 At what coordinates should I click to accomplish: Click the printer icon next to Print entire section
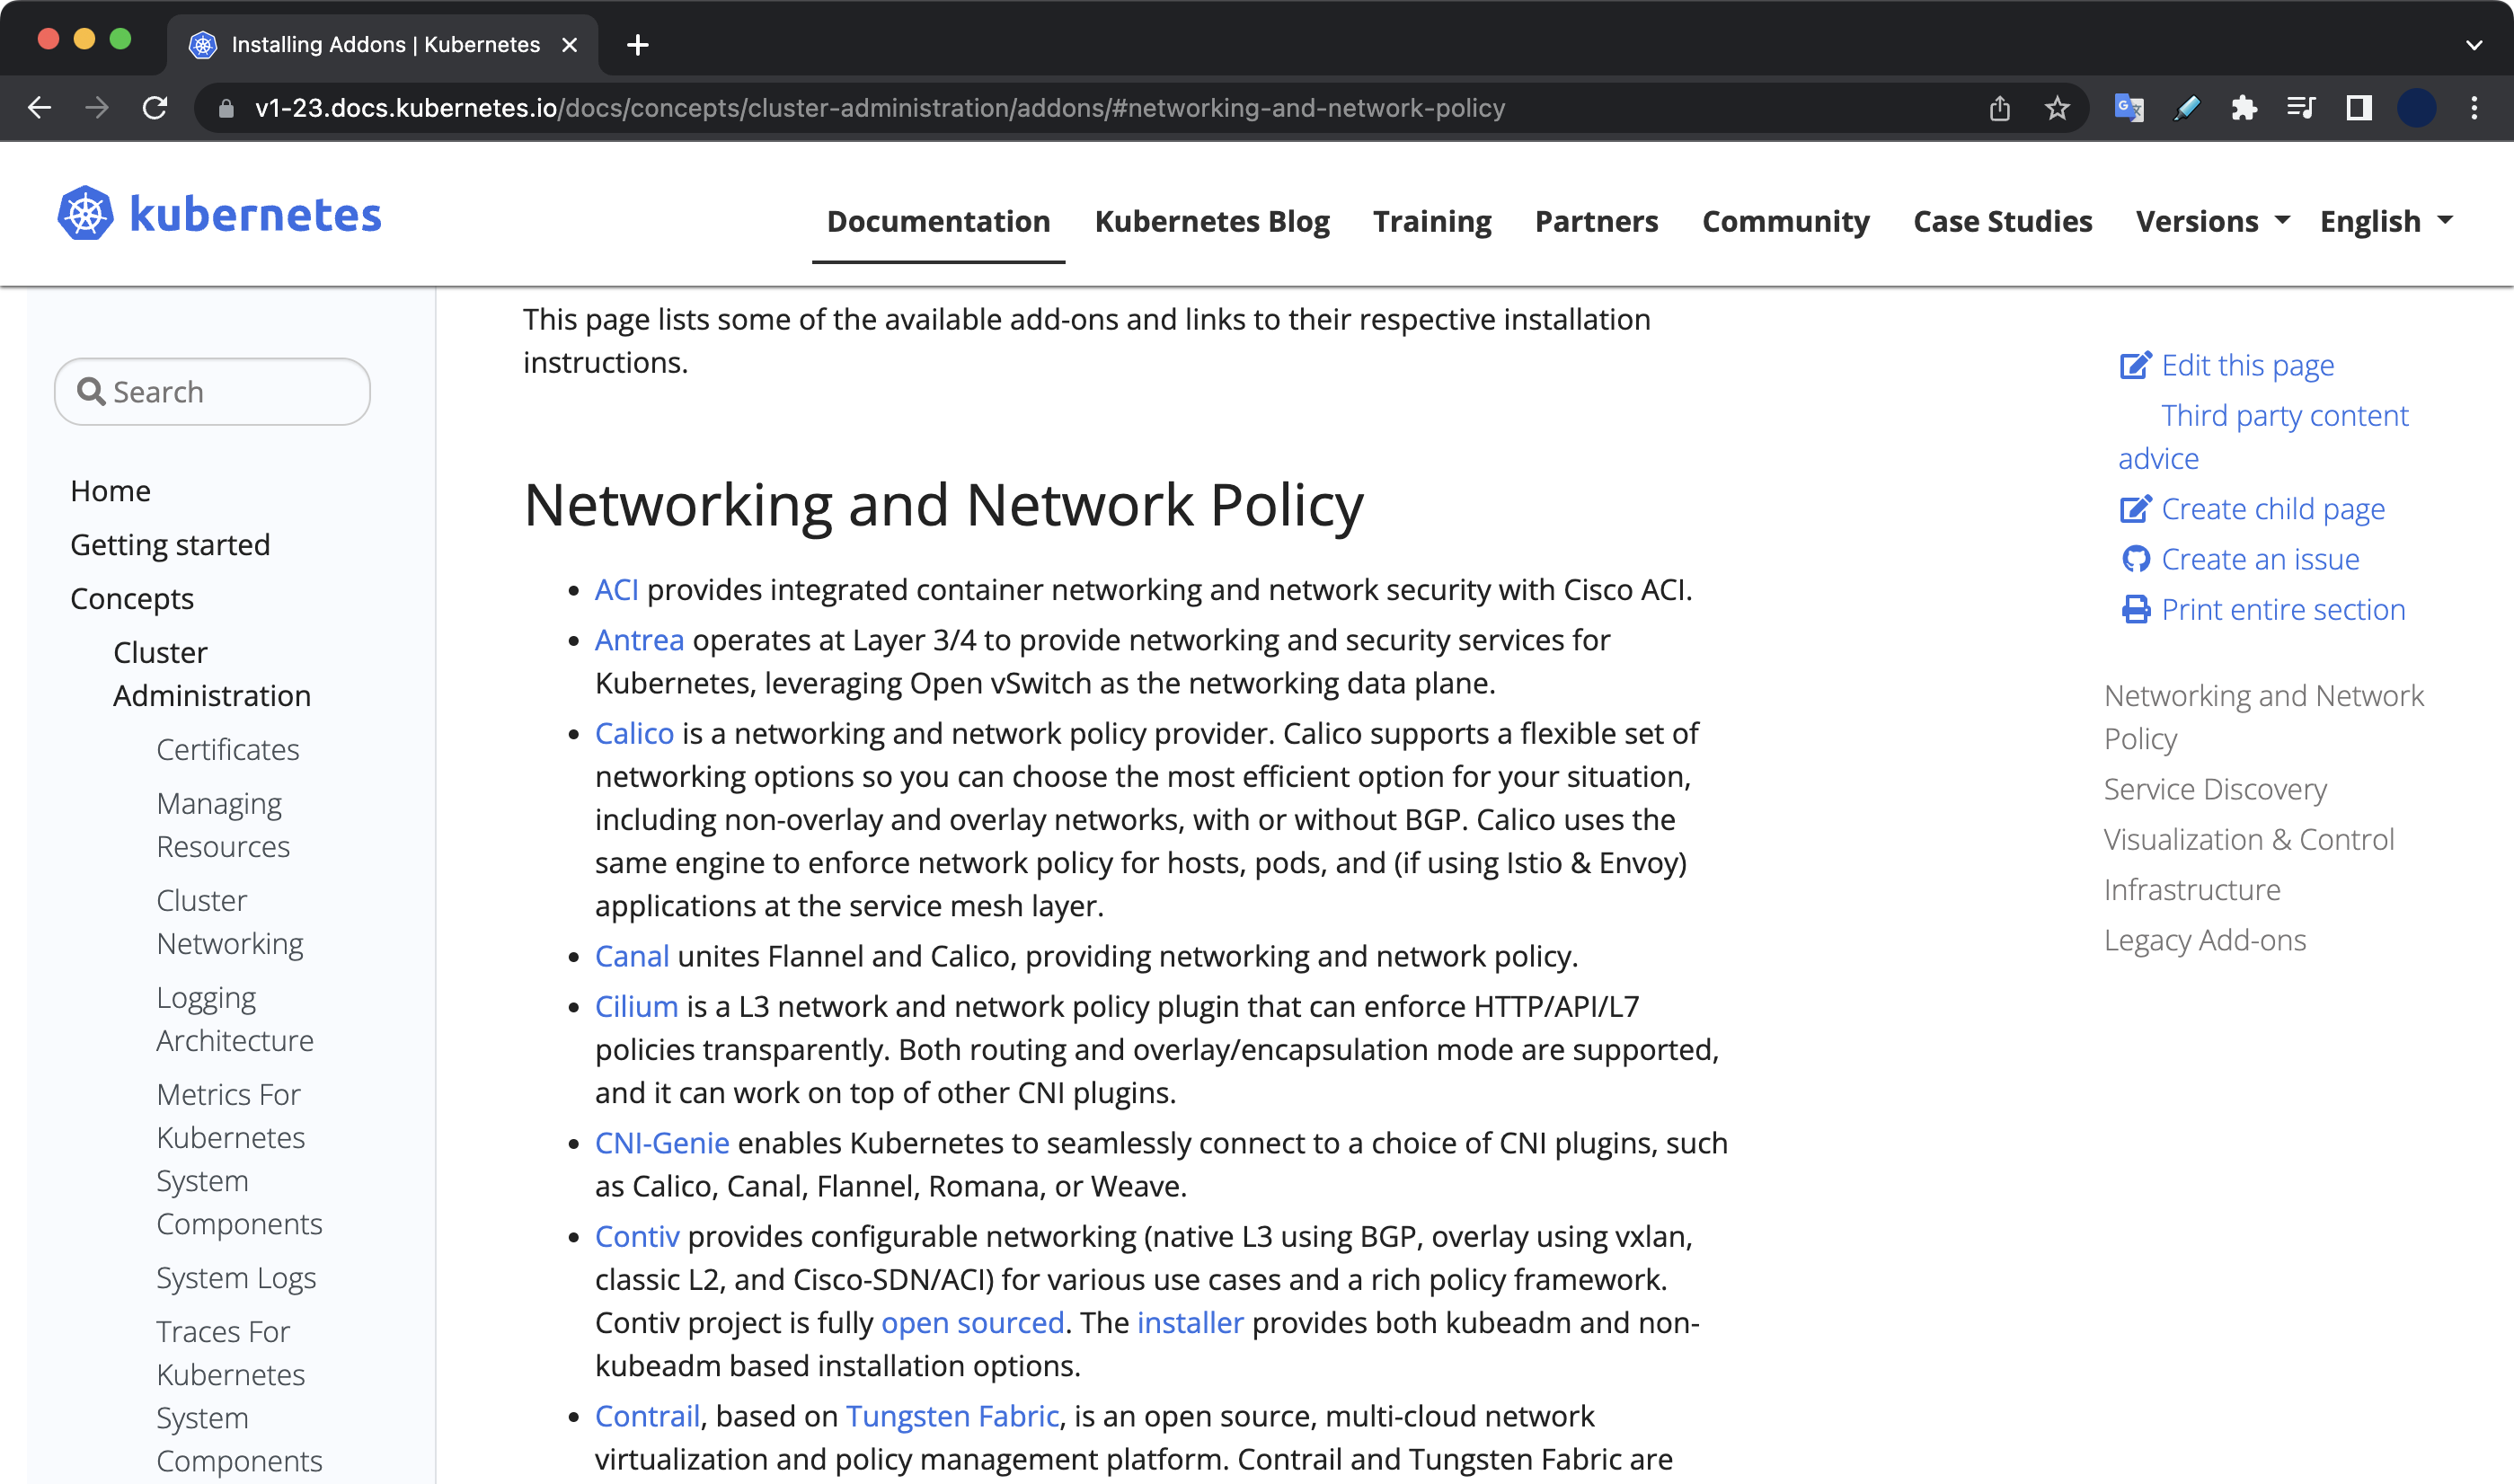[2137, 609]
